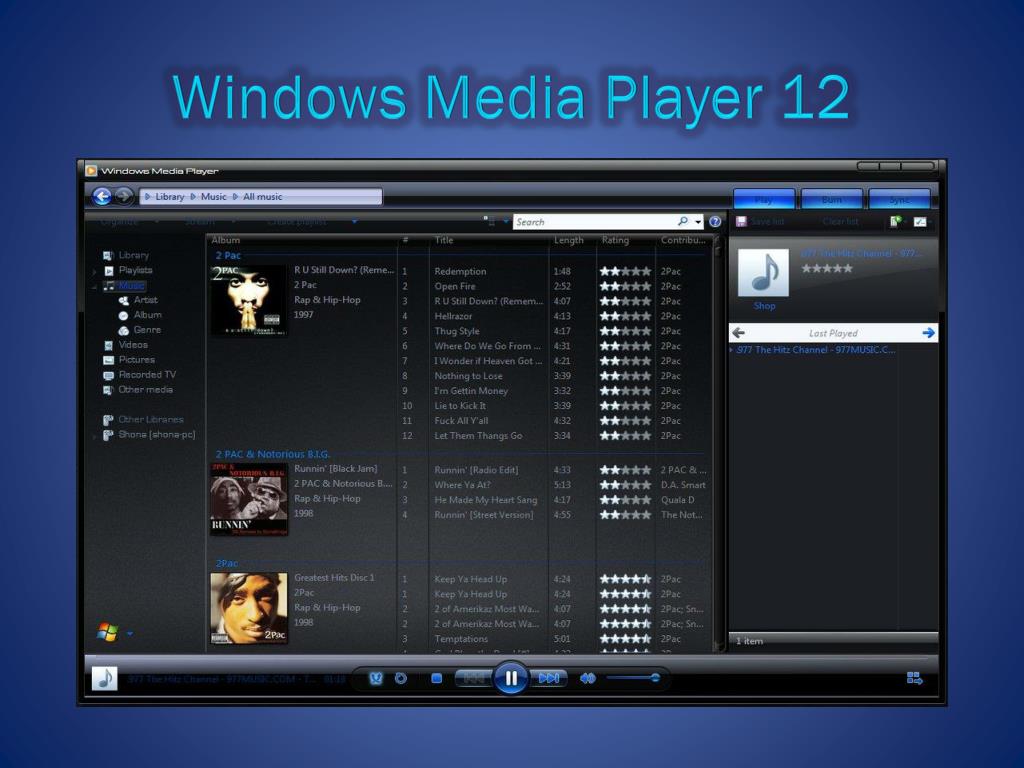Click the now-playing music note icon at bottom

104,679
